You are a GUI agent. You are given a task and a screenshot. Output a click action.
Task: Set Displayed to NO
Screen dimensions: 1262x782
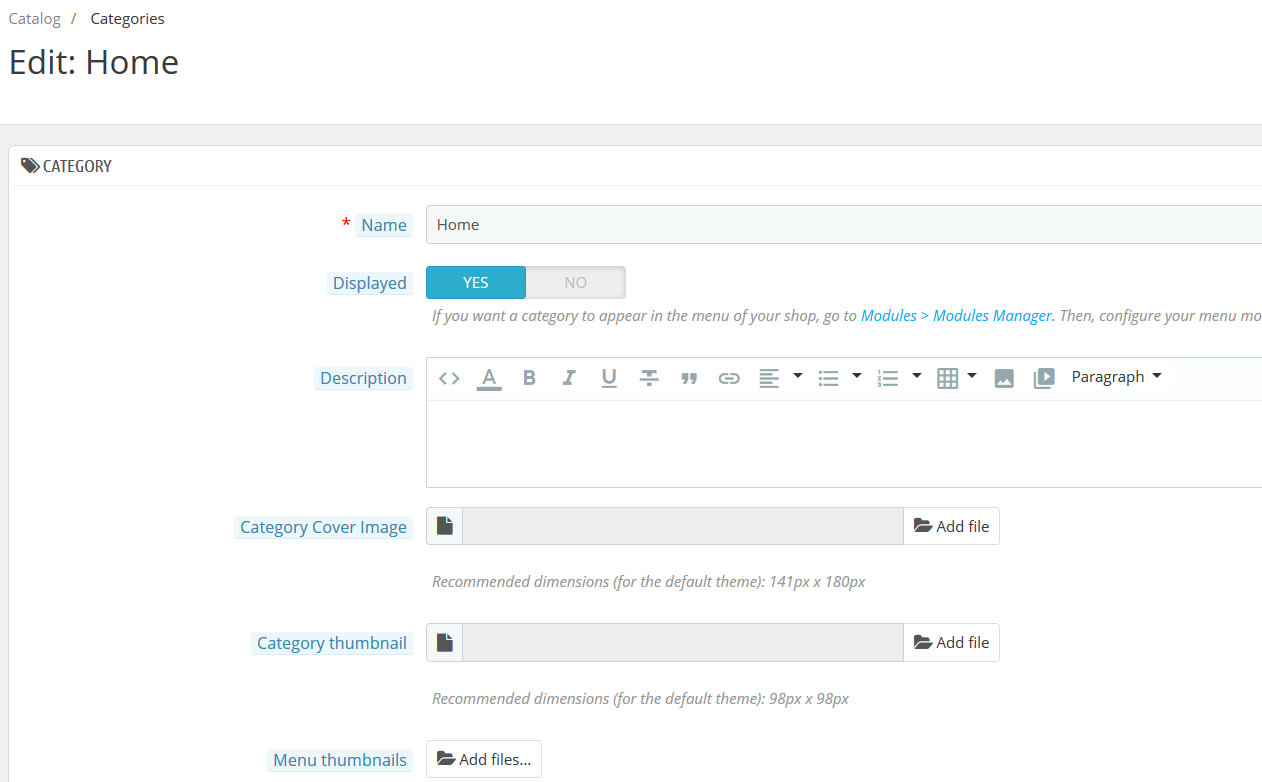pyautogui.click(x=575, y=283)
